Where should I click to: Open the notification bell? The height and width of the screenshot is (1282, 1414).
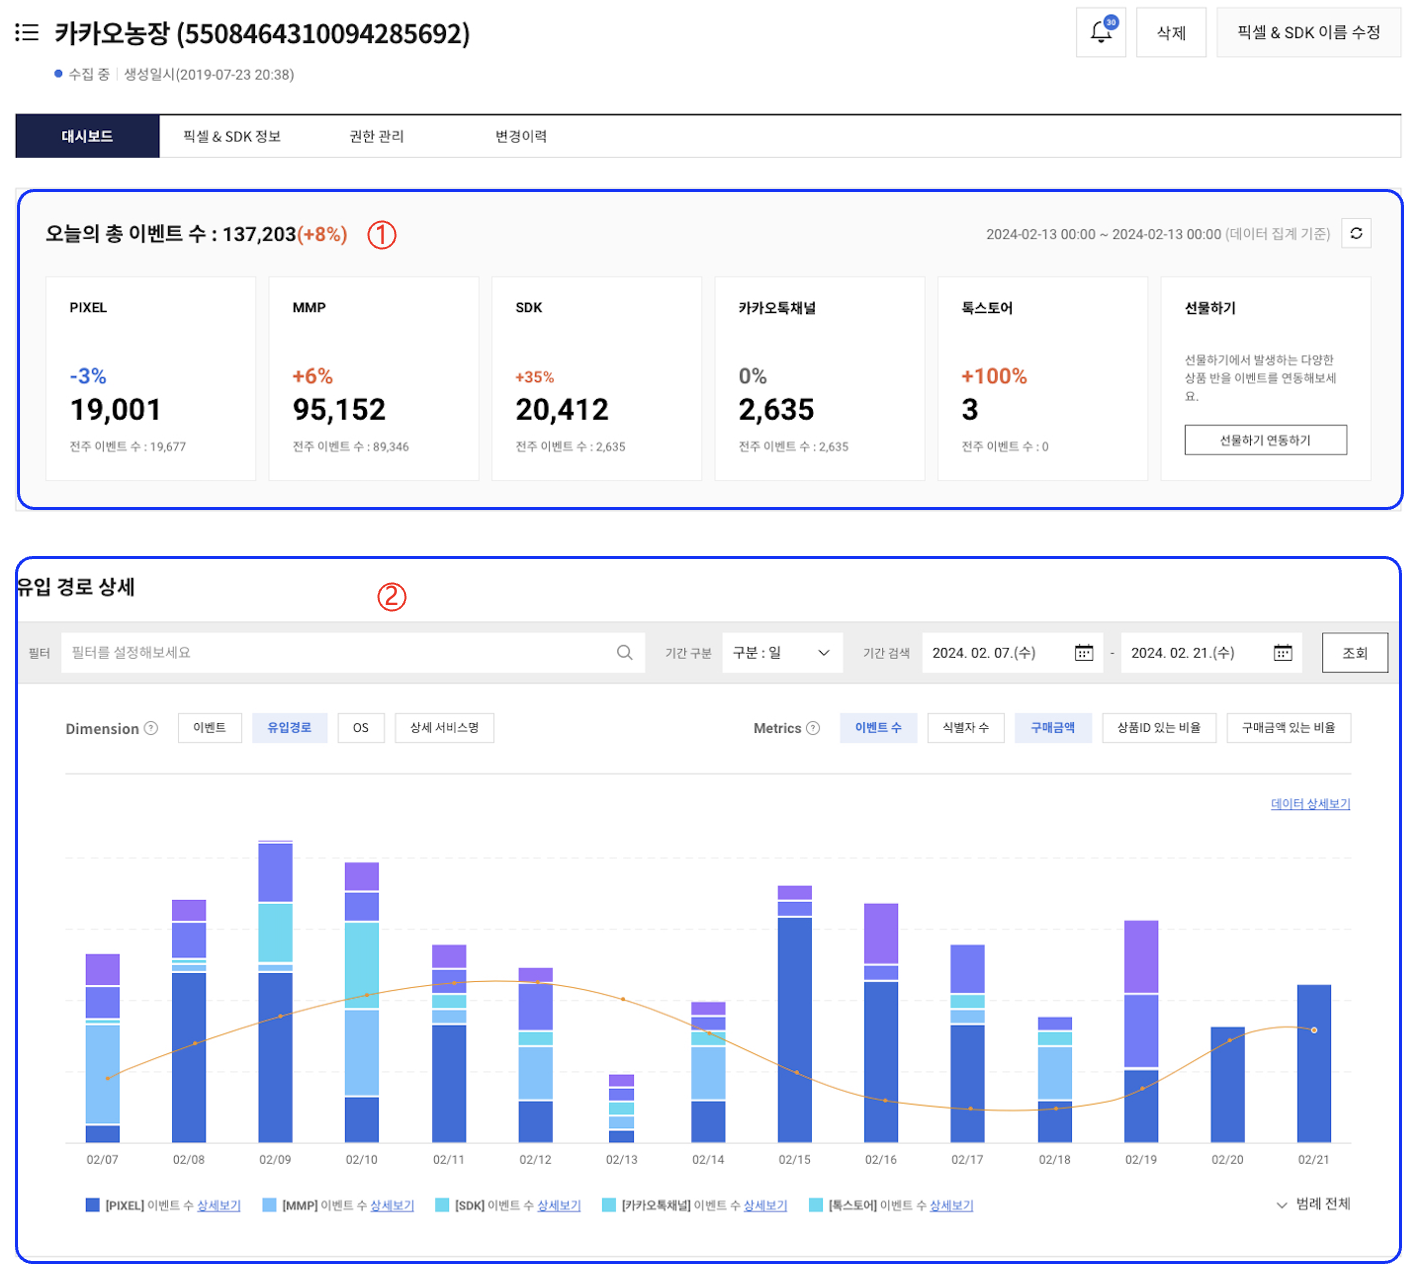point(1100,32)
